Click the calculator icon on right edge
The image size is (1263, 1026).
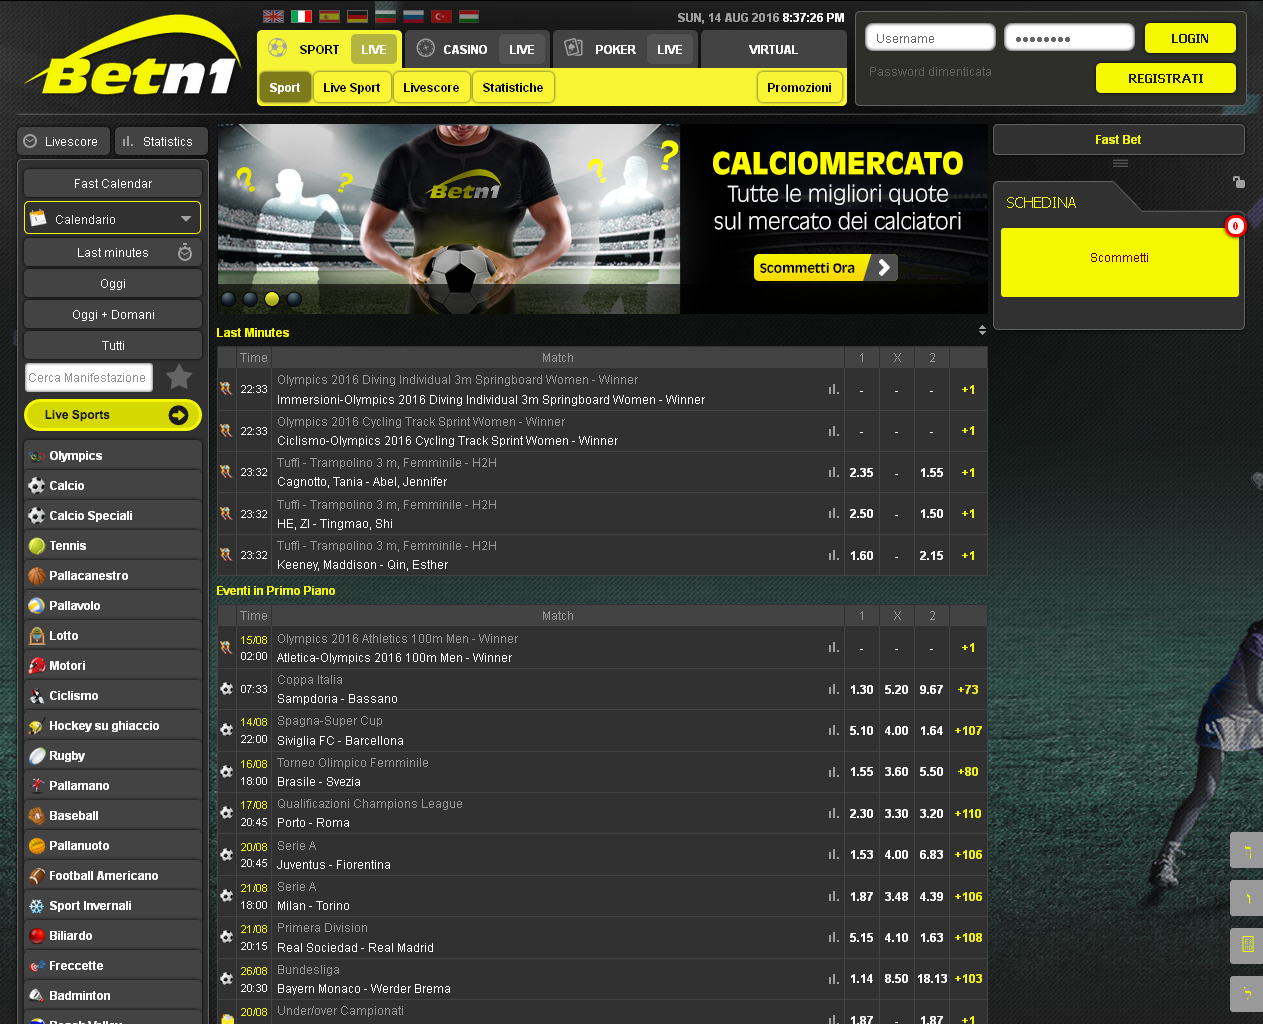click(x=1247, y=945)
